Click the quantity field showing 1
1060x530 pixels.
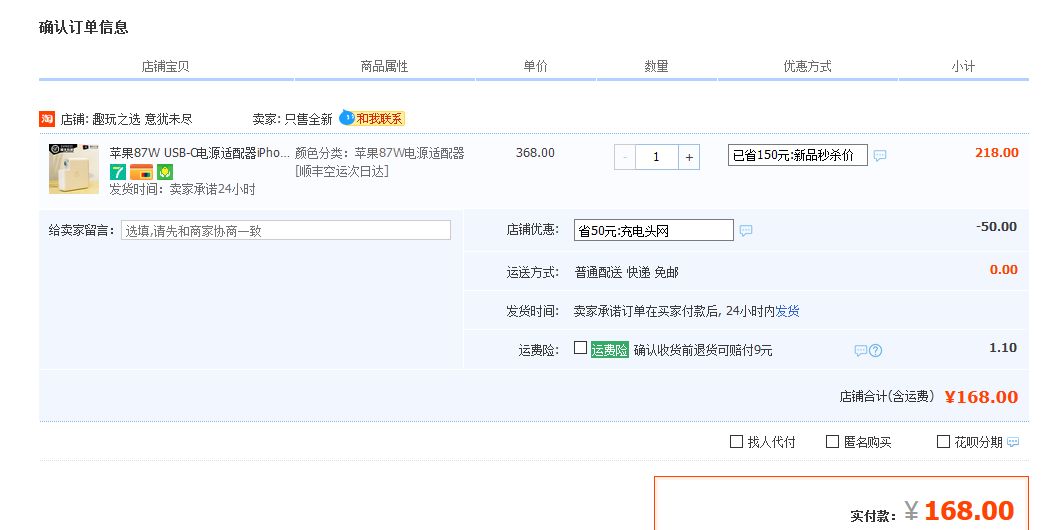(656, 157)
